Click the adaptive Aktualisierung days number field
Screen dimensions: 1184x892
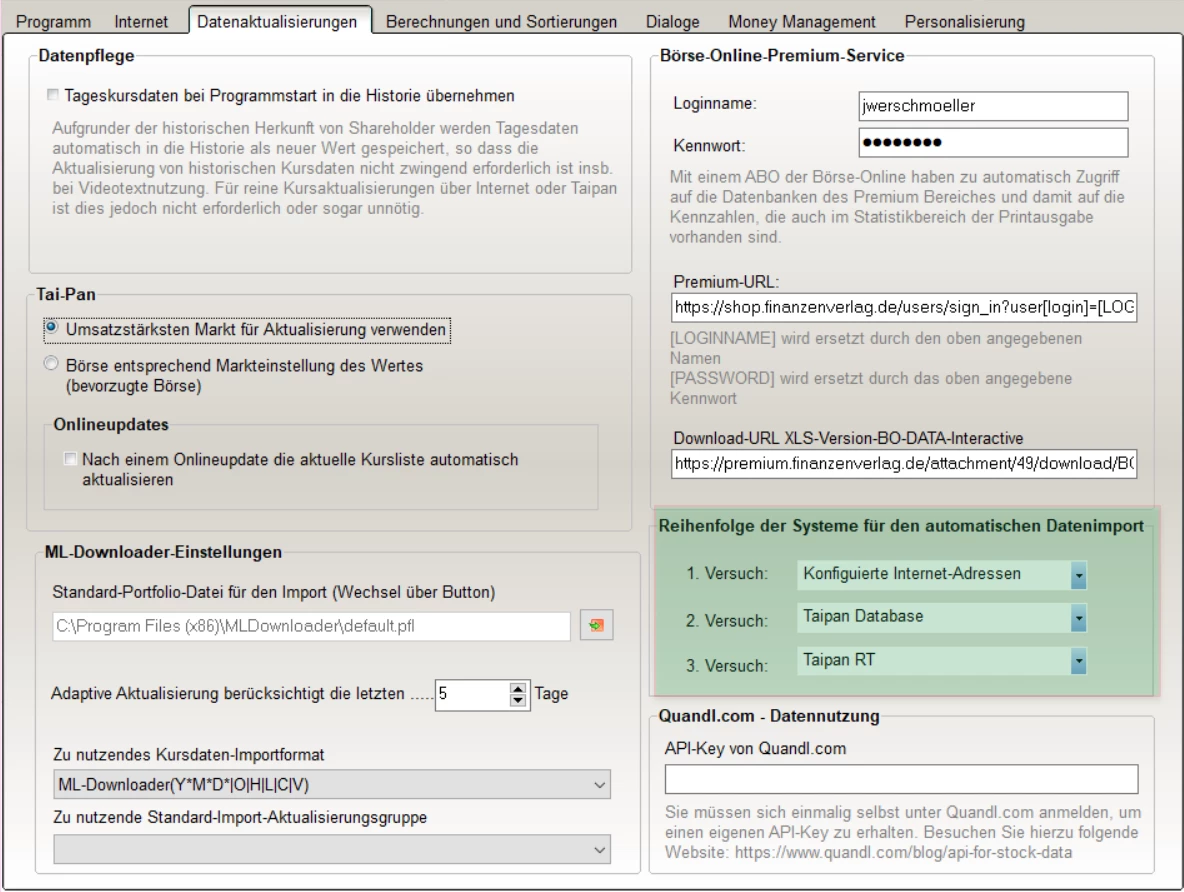(x=473, y=694)
